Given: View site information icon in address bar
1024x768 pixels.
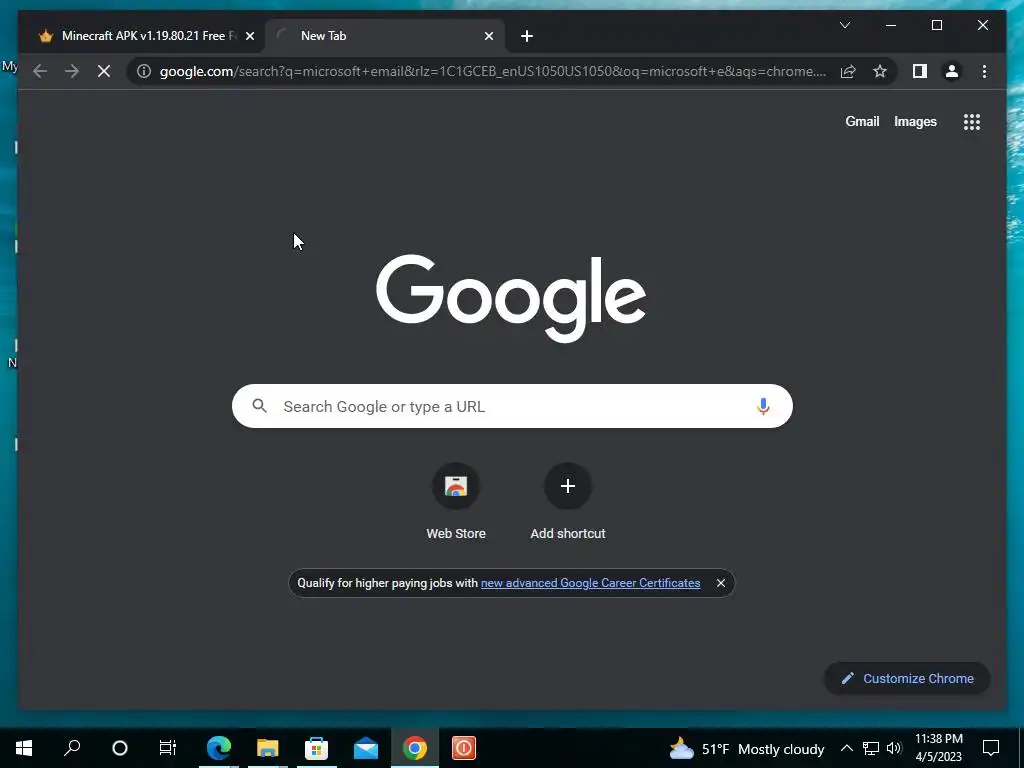Looking at the screenshot, I should pos(144,71).
